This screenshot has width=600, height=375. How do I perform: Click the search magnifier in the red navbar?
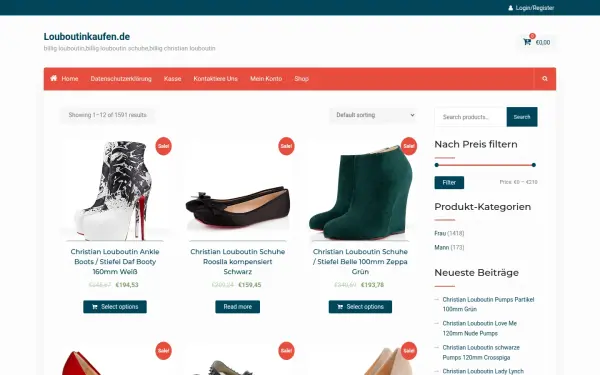tap(545, 79)
